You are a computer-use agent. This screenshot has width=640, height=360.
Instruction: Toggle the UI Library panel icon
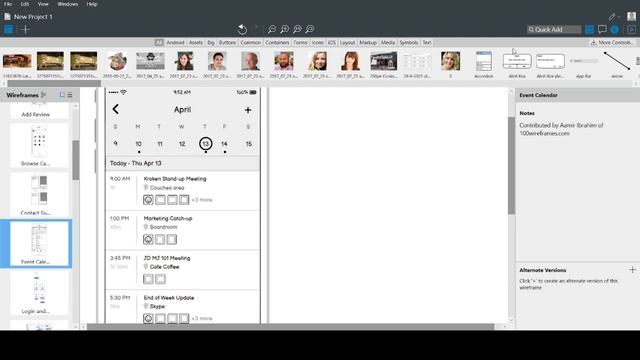[589, 29]
